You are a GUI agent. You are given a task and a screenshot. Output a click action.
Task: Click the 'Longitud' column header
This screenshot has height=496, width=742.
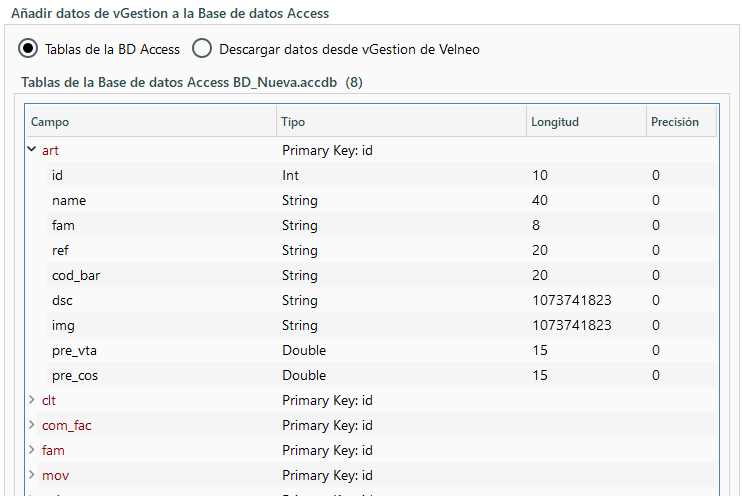584,122
